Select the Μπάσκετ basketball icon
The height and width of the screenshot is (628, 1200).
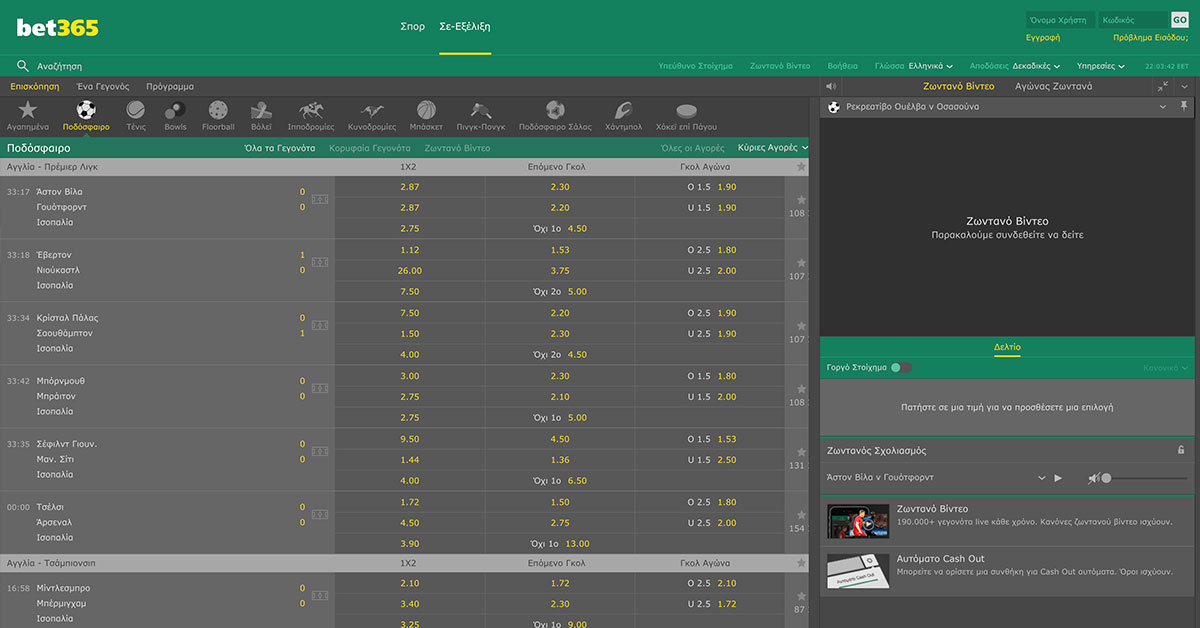426,110
